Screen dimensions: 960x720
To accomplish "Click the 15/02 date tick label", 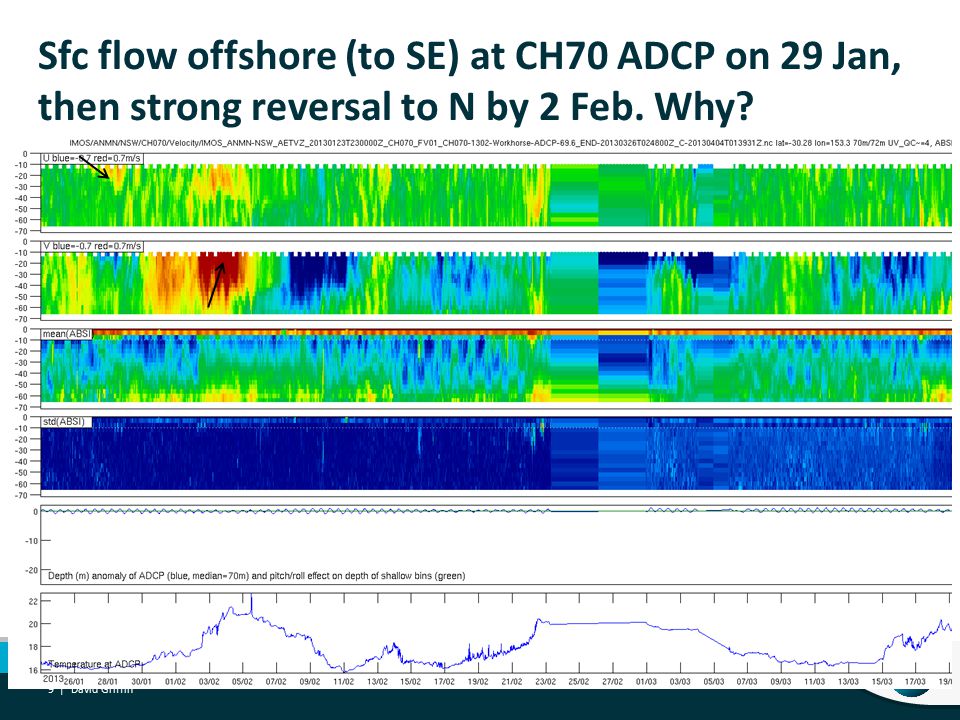I will click(411, 681).
